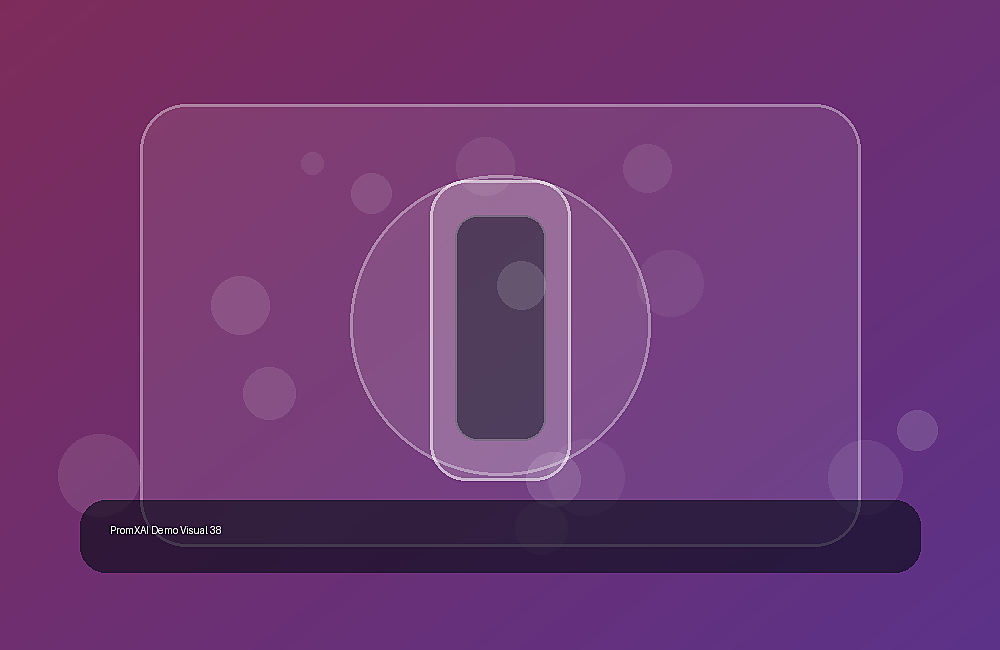1000x650 pixels.
Task: Click the bubble between tiny bubble and central circle
Action: (x=371, y=193)
